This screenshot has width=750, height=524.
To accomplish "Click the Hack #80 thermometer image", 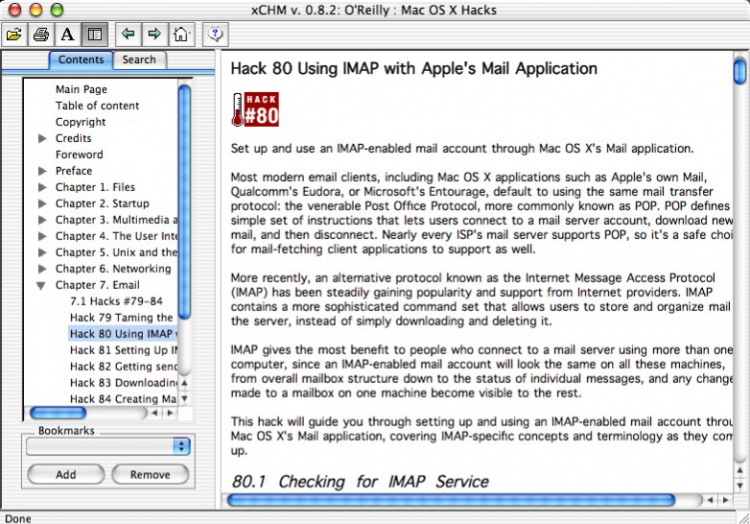I will [255, 109].
